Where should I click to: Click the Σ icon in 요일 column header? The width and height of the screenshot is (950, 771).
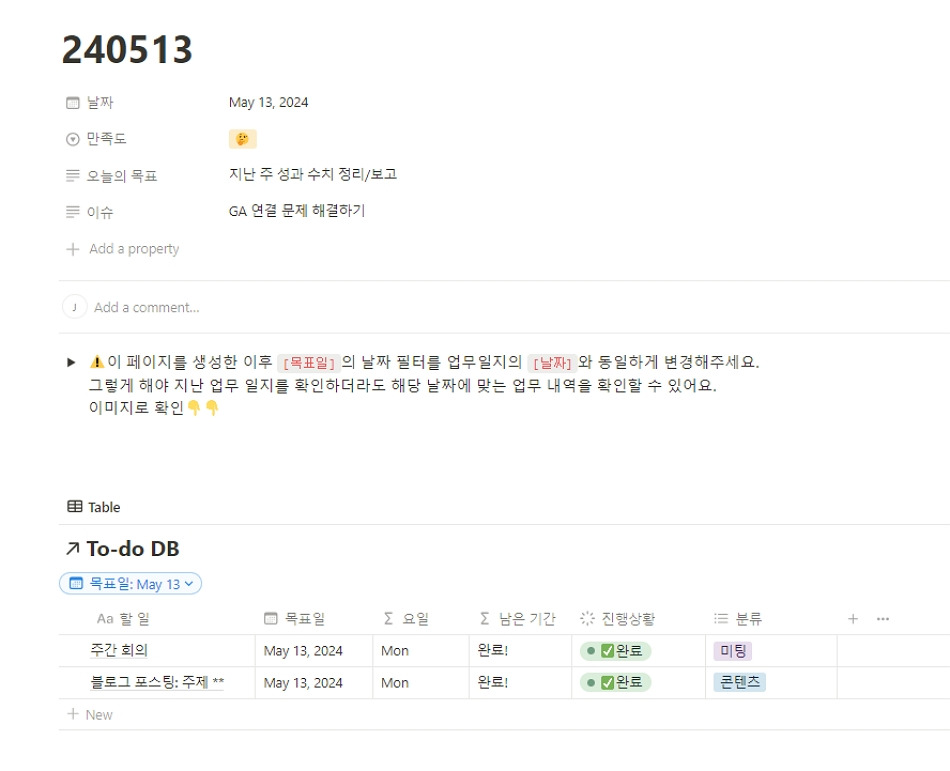(387, 618)
